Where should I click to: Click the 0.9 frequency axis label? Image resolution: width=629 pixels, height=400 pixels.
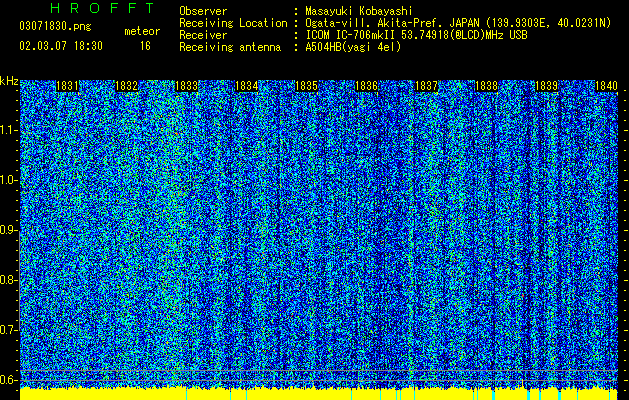[x=9, y=230]
